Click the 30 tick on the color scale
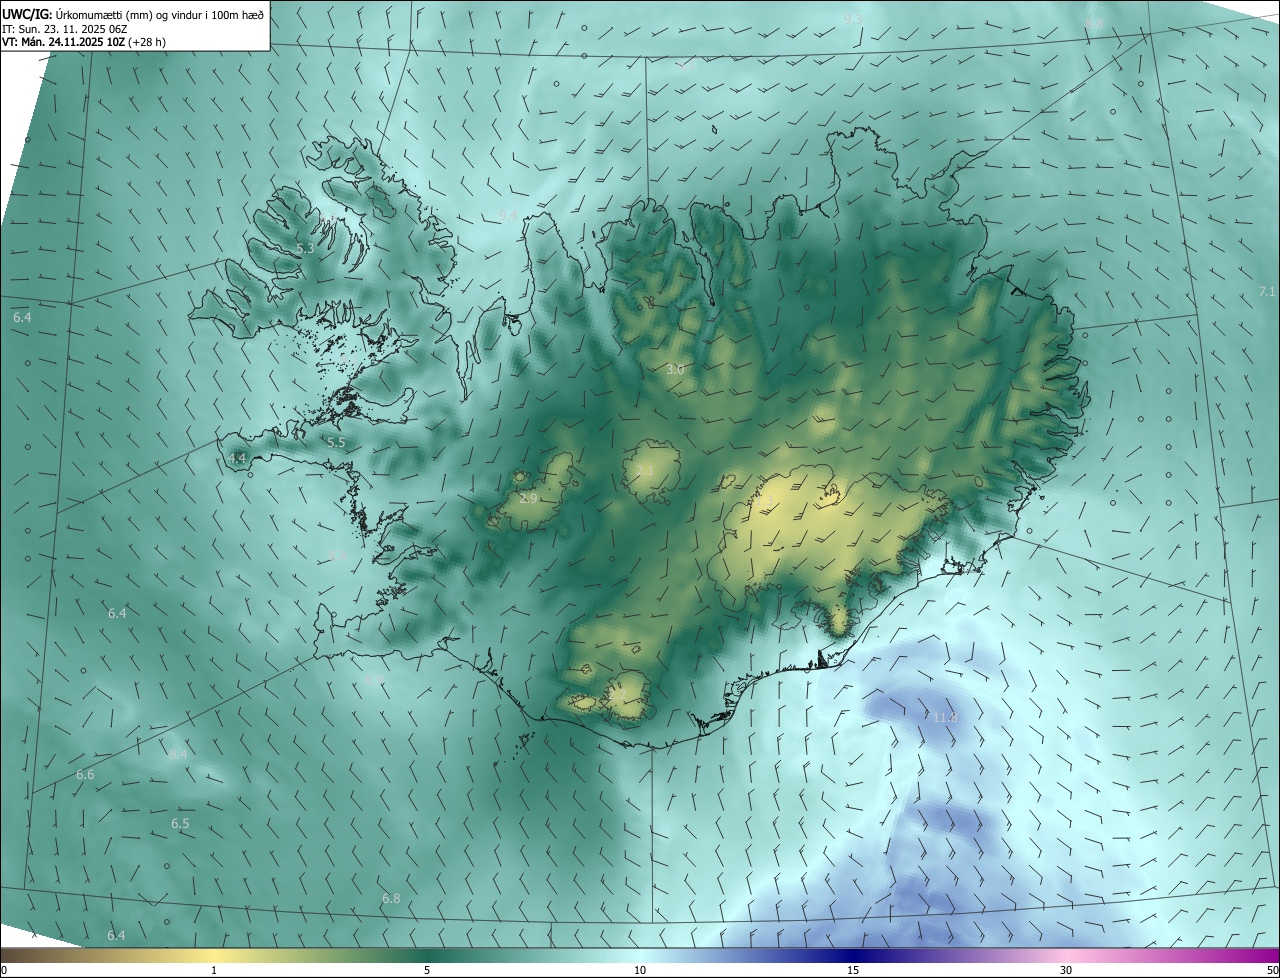The image size is (1280, 978). (x=1066, y=970)
